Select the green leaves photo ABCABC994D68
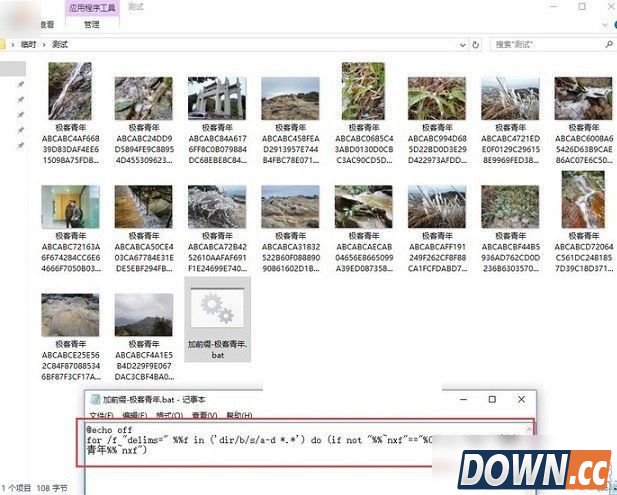The image size is (617, 495). point(437,98)
